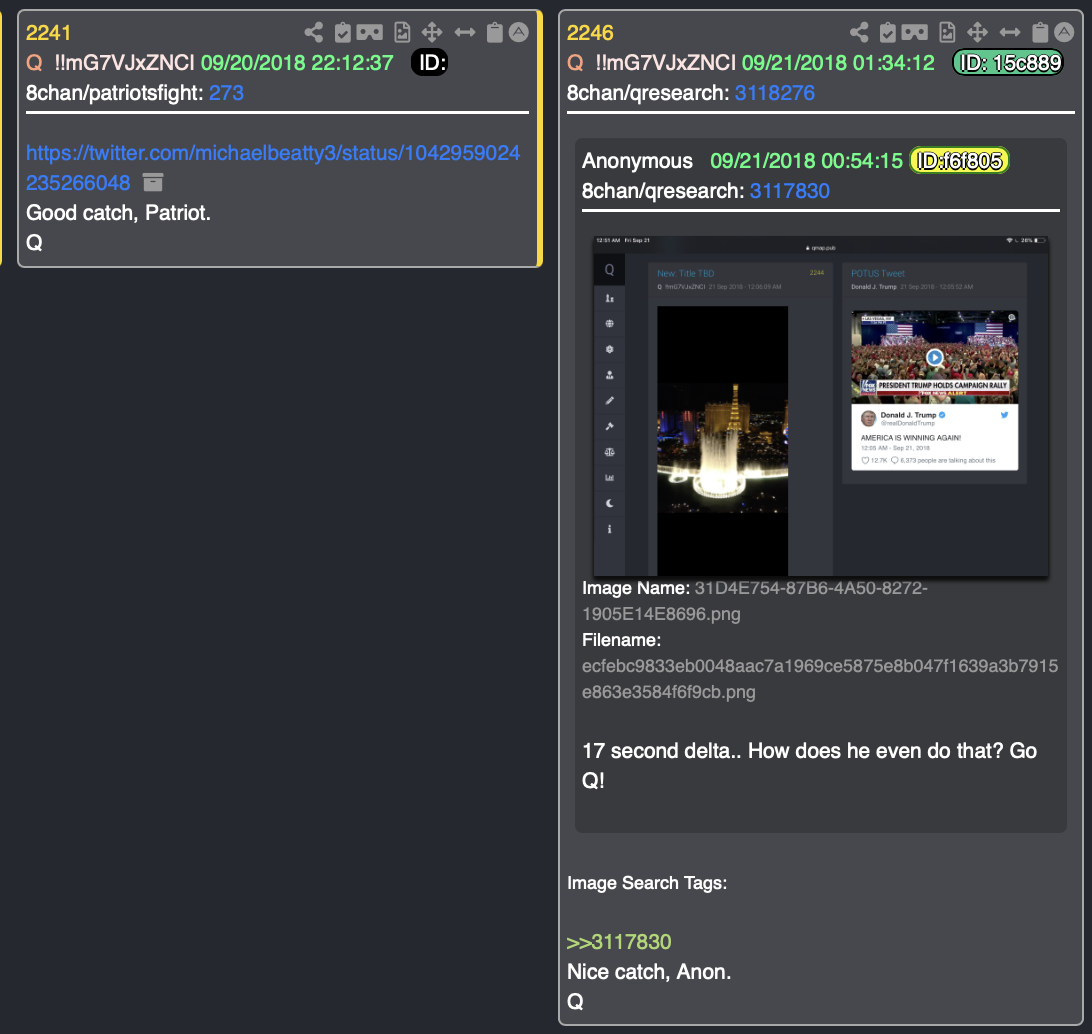Image resolution: width=1092 pixels, height=1034 pixels.
Task: Follow the >>3117830 reply reference
Action: click(619, 942)
